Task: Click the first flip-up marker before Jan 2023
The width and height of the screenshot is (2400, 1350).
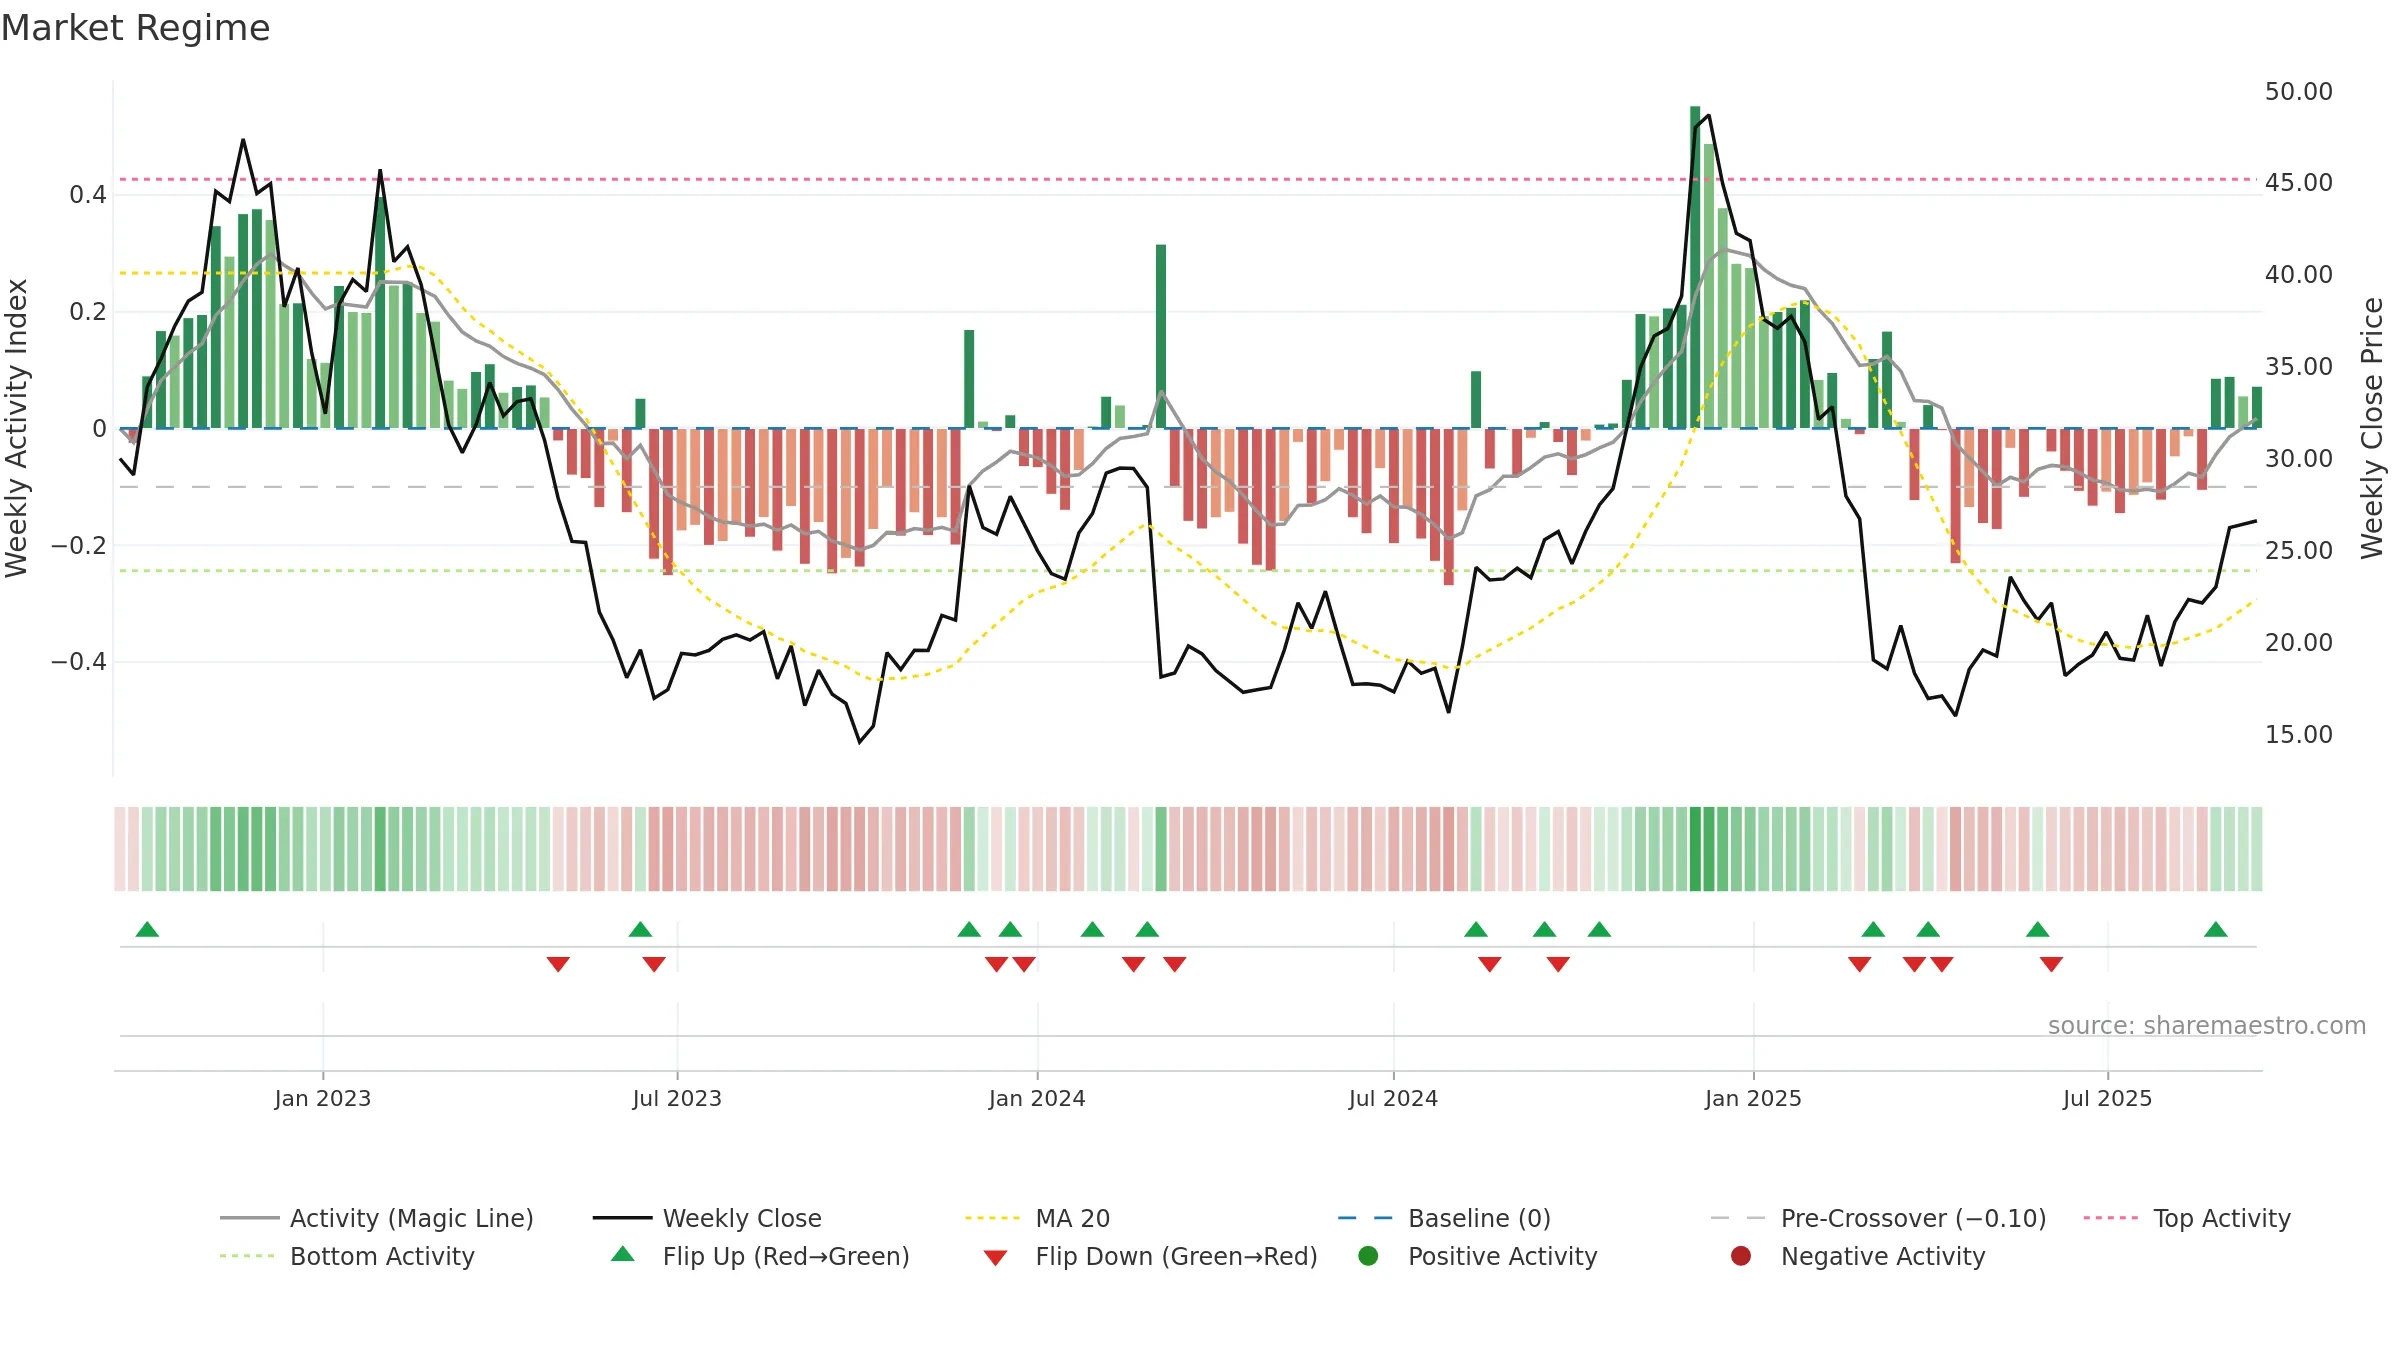Action: pos(147,929)
